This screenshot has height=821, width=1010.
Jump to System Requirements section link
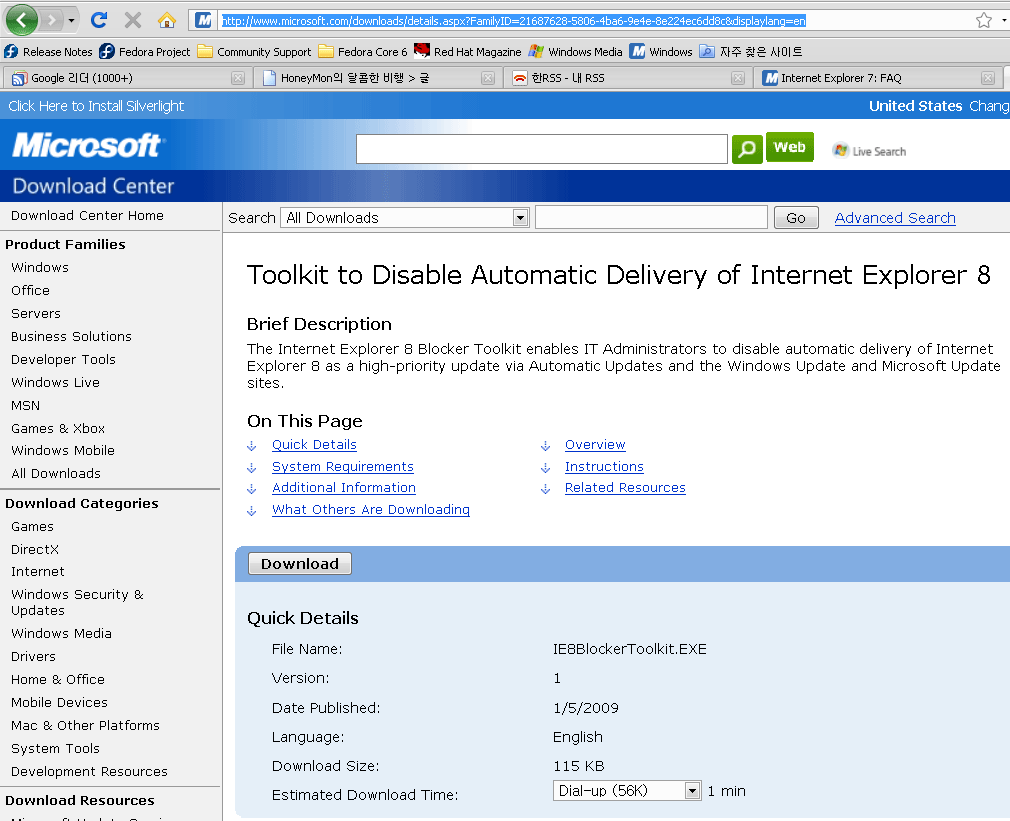(343, 467)
